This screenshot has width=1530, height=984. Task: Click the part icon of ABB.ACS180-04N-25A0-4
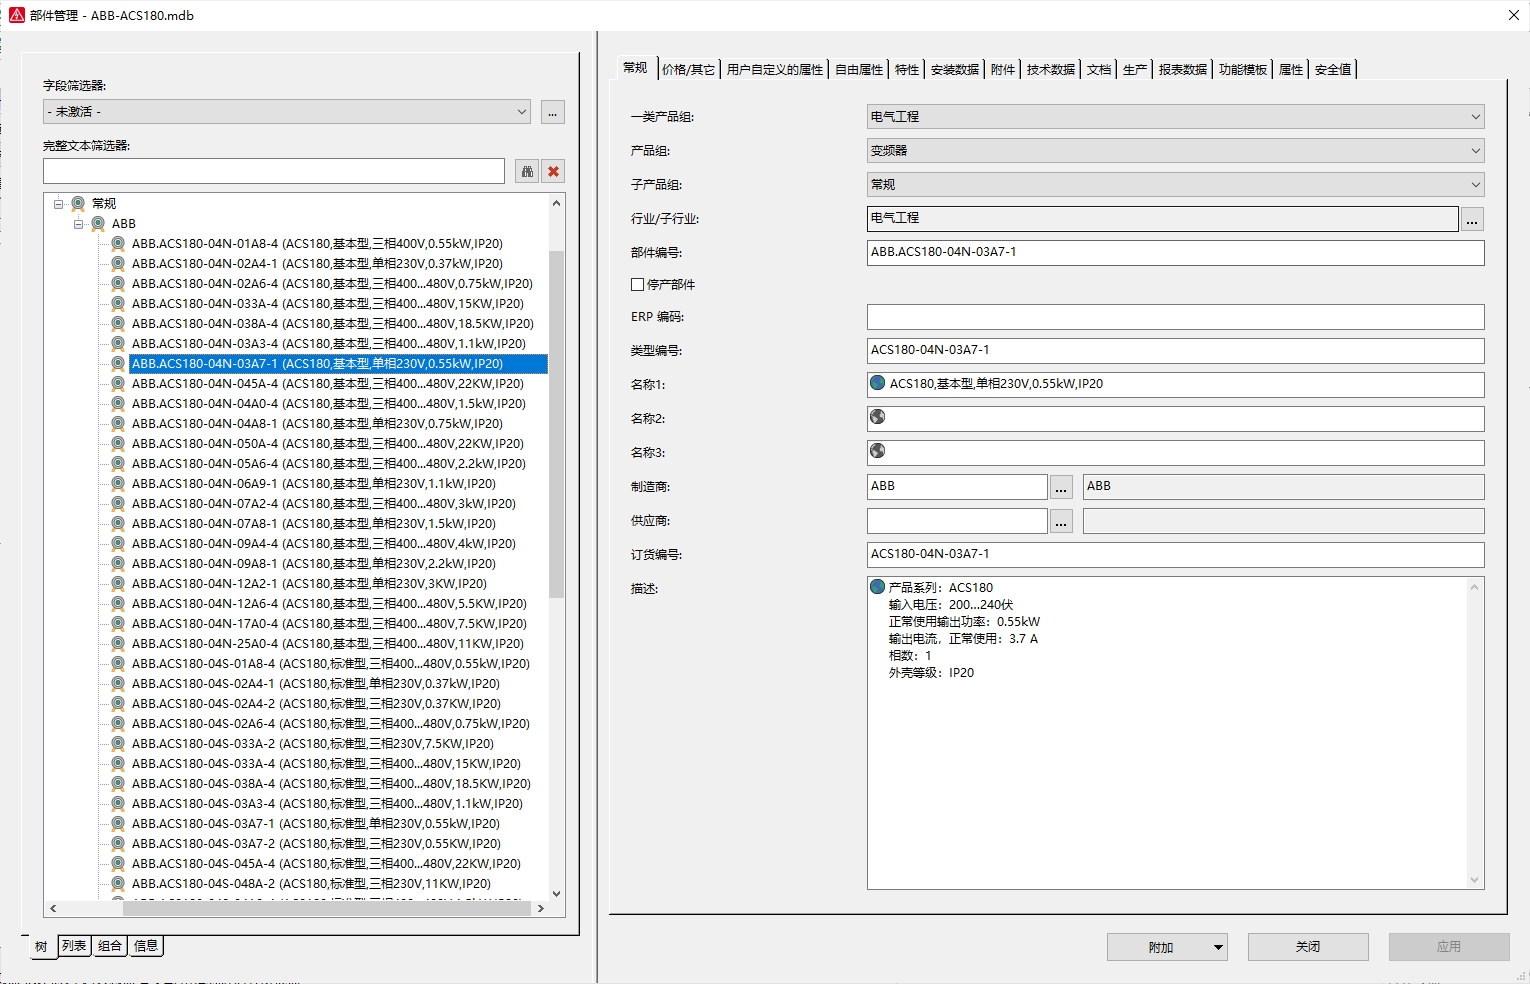click(118, 643)
